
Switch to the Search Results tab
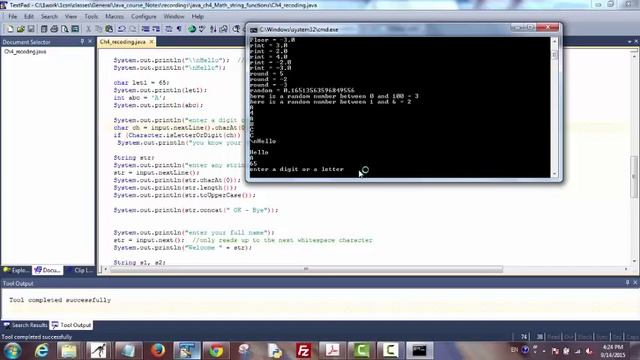[25, 325]
